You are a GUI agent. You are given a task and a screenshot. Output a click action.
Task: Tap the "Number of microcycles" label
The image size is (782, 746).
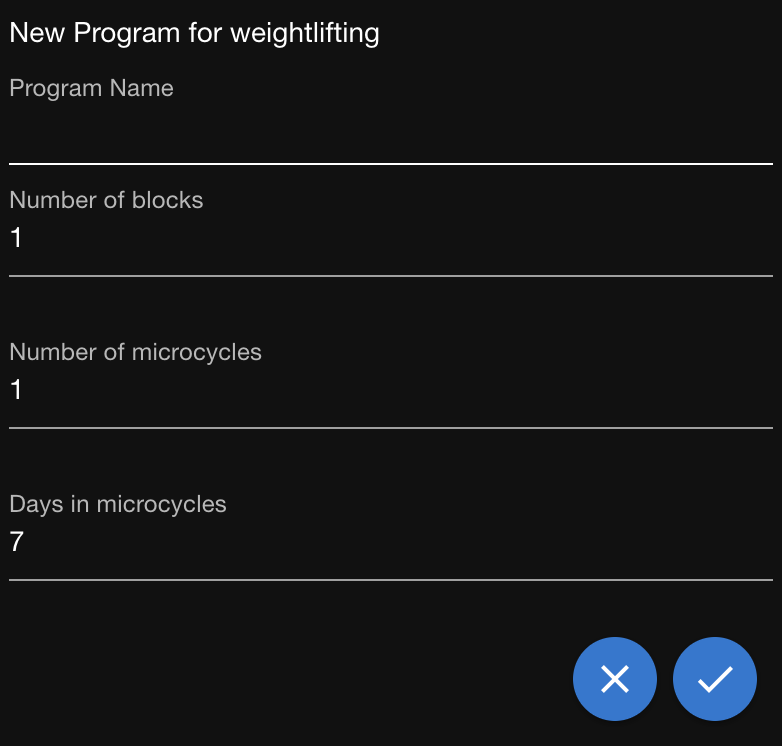(x=135, y=352)
